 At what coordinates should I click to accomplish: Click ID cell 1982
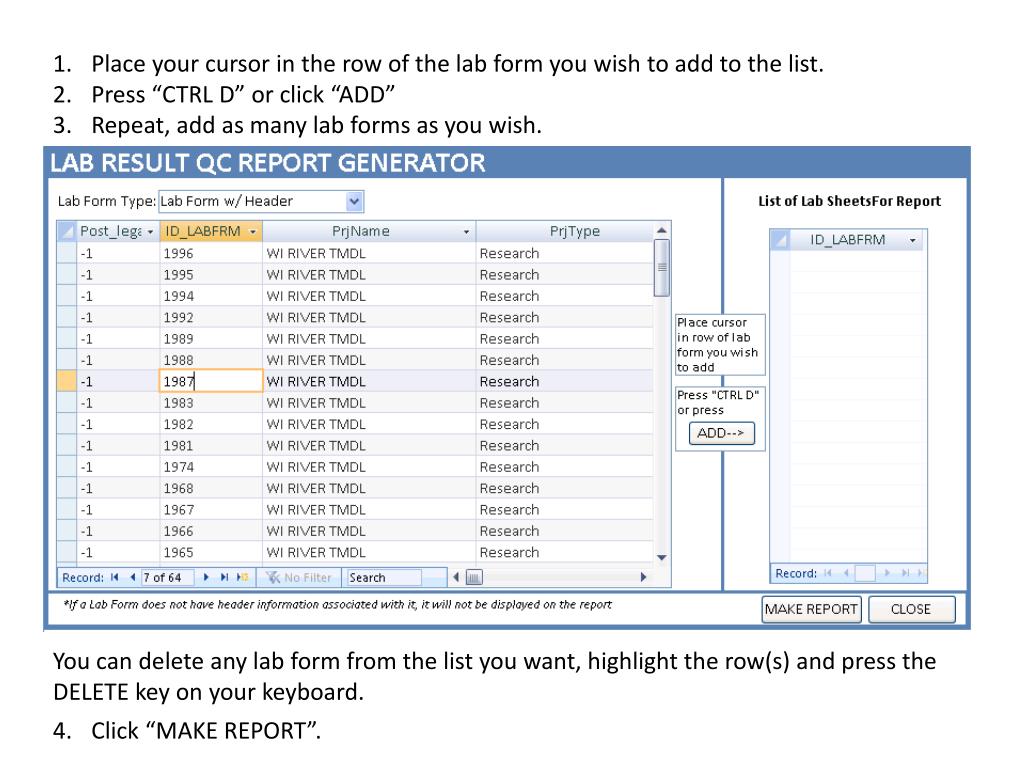210,424
